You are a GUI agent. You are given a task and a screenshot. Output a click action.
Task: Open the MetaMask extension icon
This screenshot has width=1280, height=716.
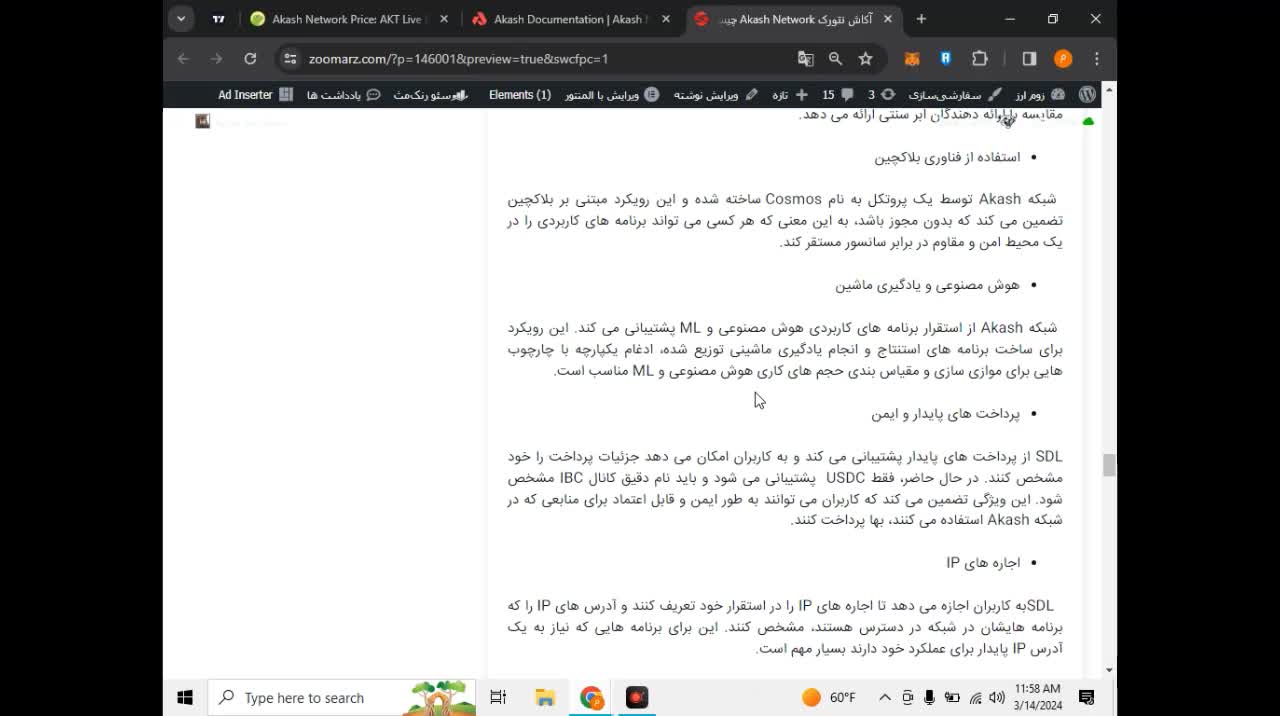click(911, 59)
